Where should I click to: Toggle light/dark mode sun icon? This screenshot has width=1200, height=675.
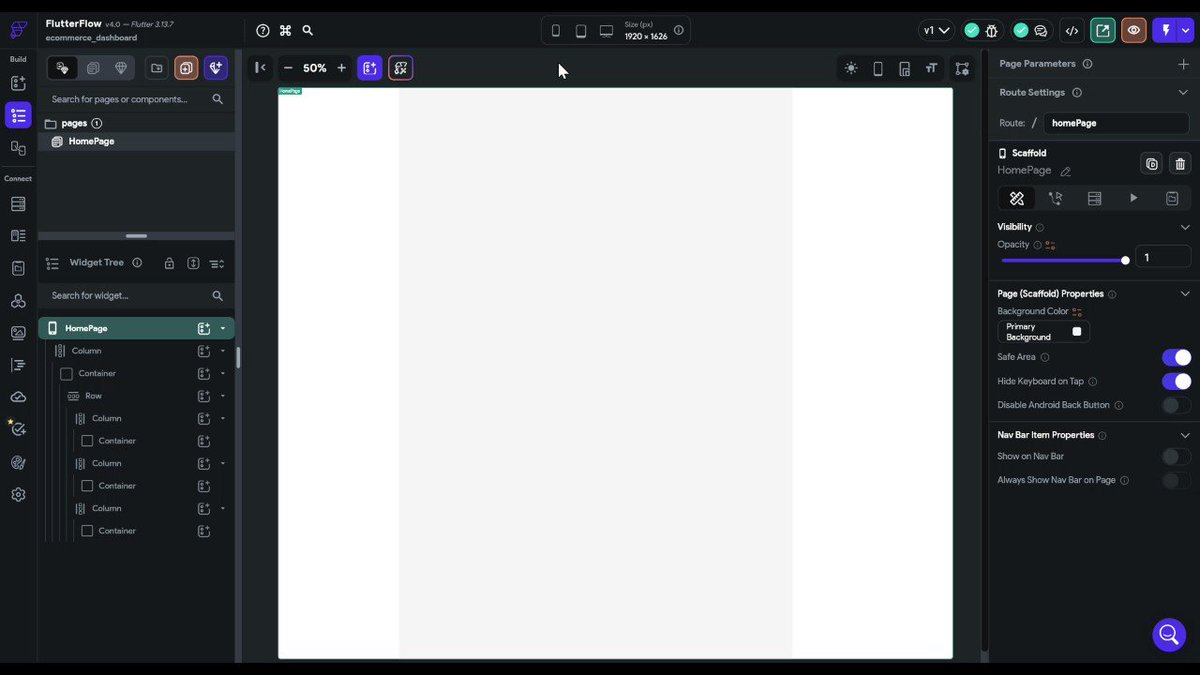click(851, 69)
